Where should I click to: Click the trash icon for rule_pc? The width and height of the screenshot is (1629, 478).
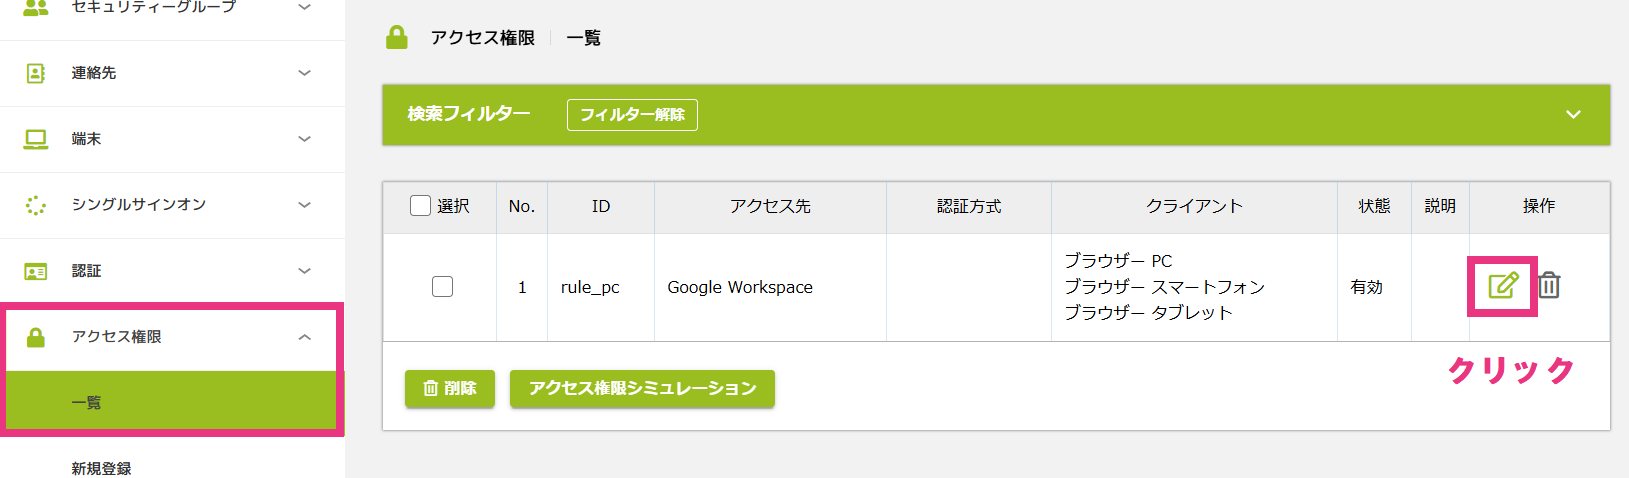coord(1549,286)
